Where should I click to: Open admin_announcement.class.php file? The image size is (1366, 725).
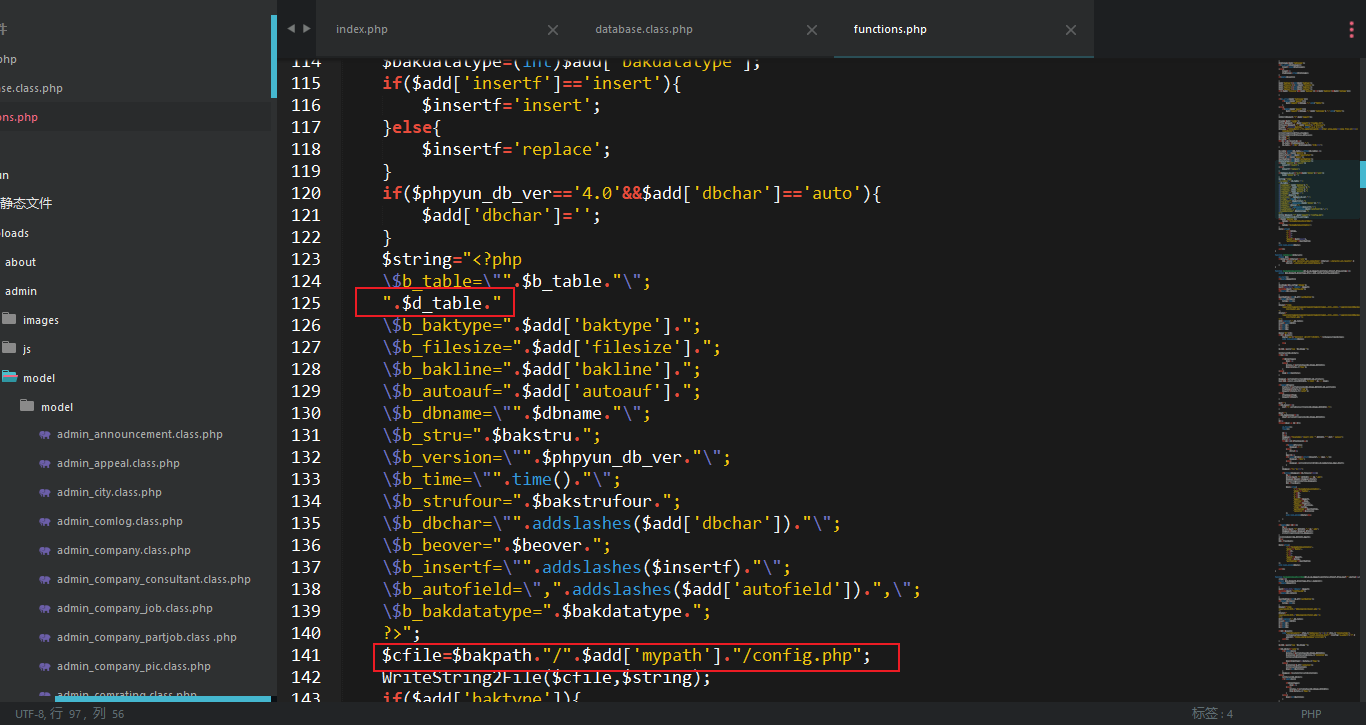tap(140, 434)
